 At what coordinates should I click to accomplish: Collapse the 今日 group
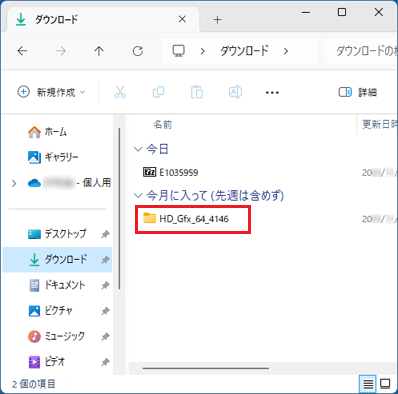point(138,149)
